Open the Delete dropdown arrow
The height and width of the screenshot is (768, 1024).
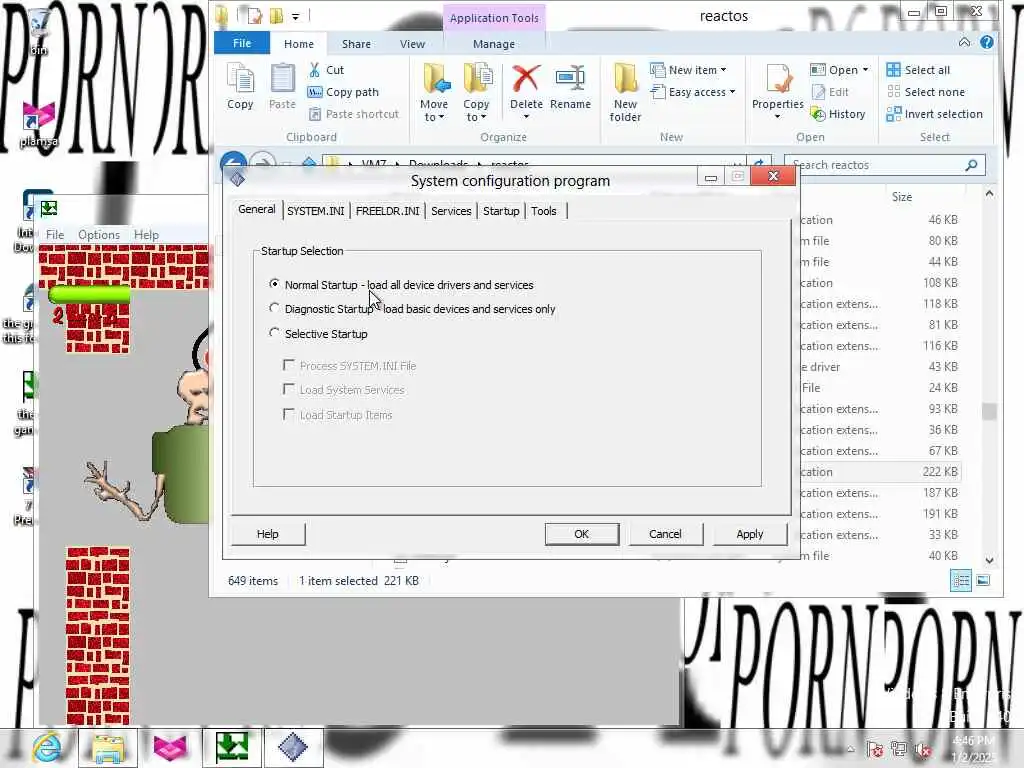point(526,117)
